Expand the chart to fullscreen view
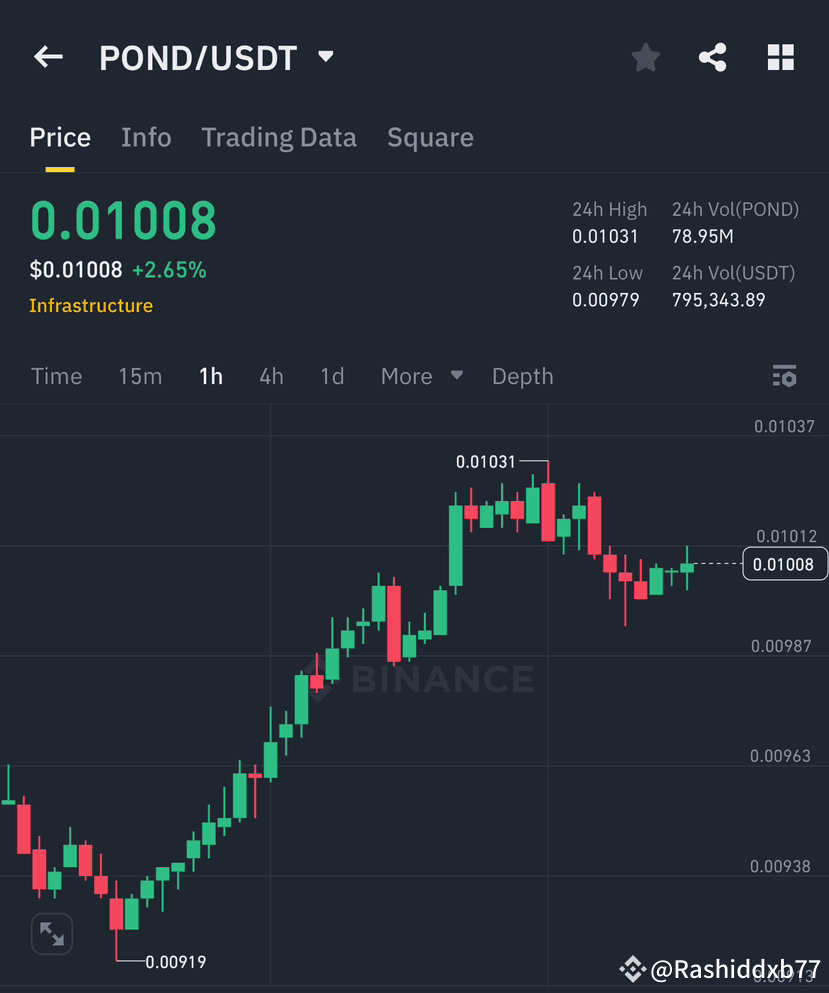Image resolution: width=829 pixels, height=993 pixels. pyautogui.click(x=52, y=933)
